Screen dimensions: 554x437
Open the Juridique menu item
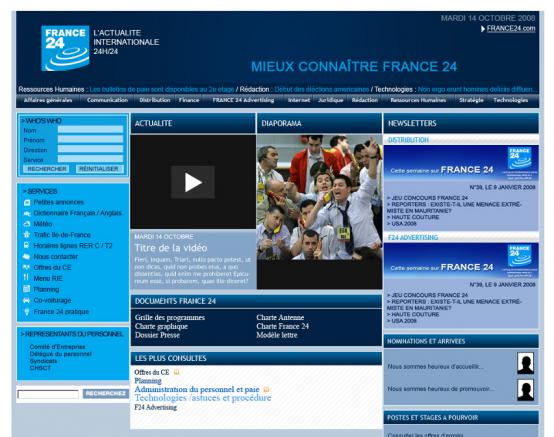[331, 100]
